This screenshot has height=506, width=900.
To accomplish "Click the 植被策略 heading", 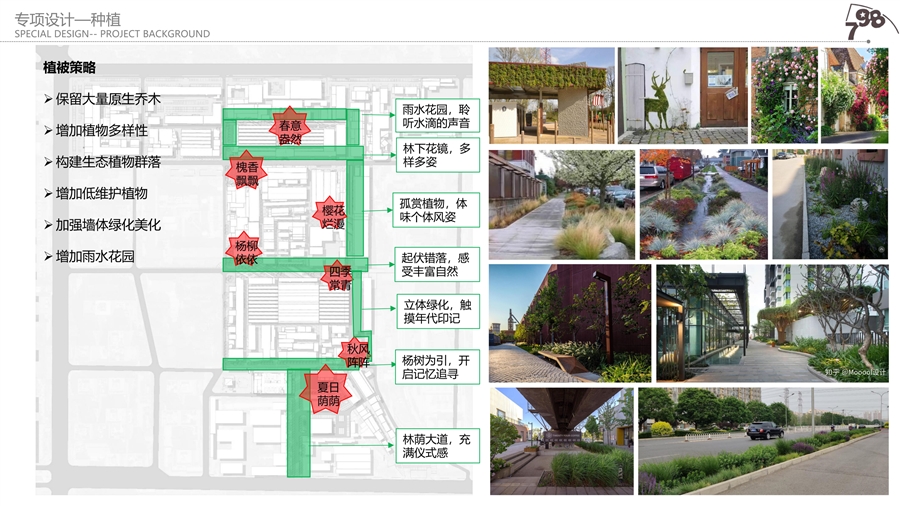I will coord(70,68).
